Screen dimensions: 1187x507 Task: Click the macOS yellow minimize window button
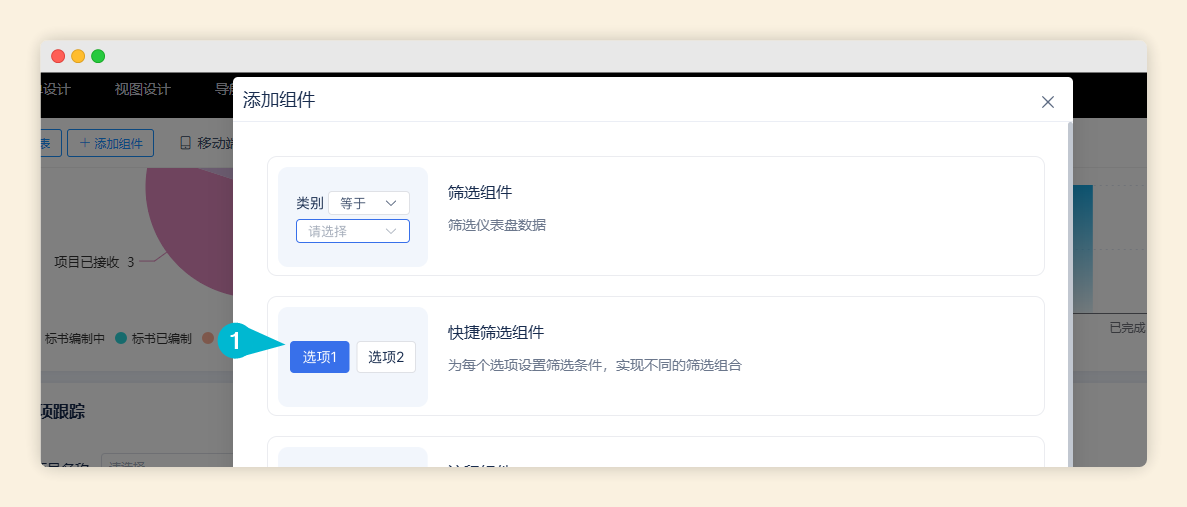pyautogui.click(x=78, y=56)
